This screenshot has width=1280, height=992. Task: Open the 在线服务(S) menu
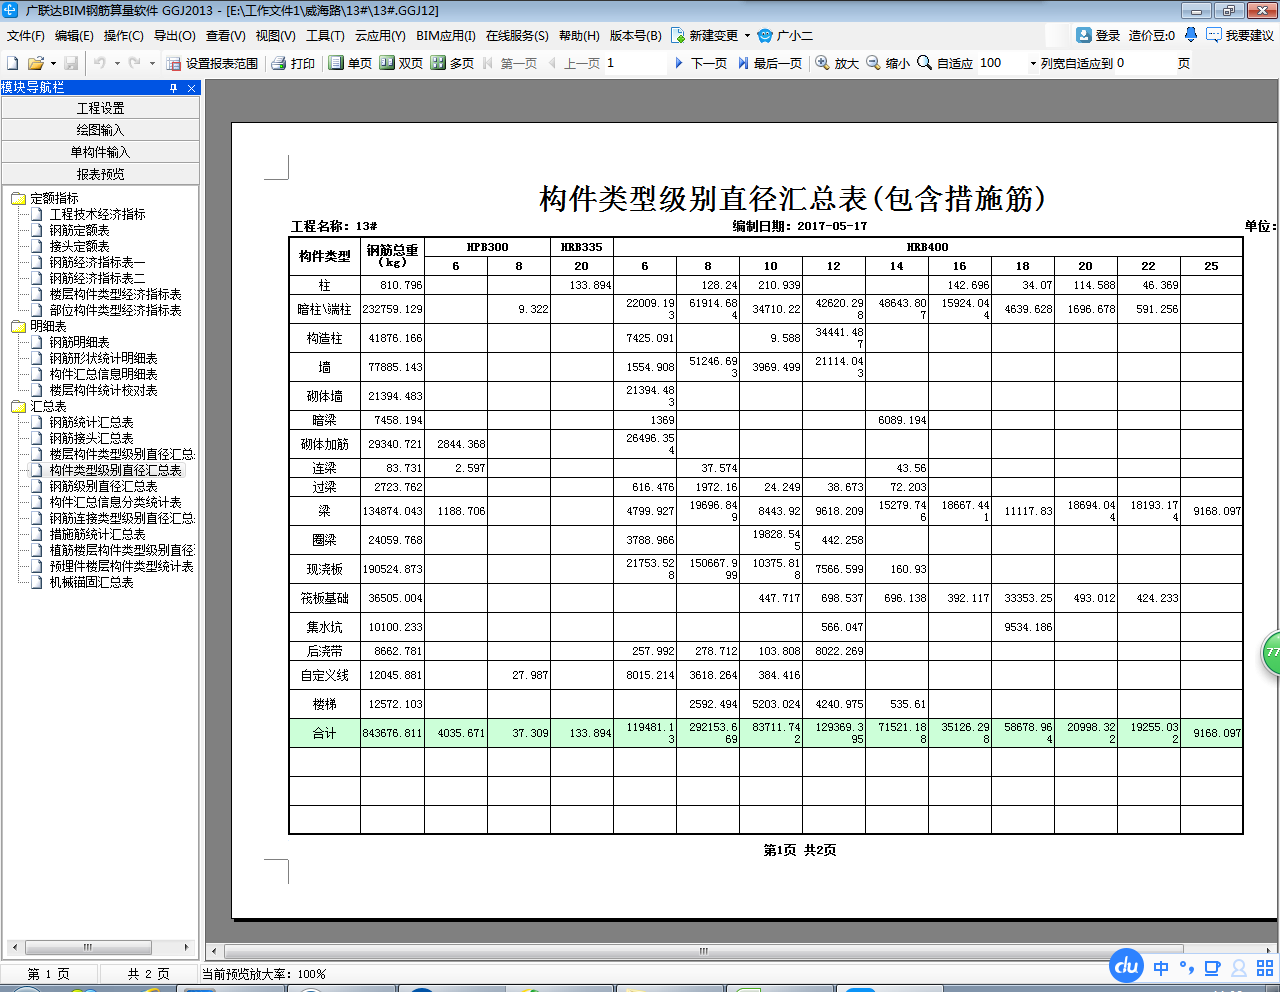pyautogui.click(x=517, y=35)
